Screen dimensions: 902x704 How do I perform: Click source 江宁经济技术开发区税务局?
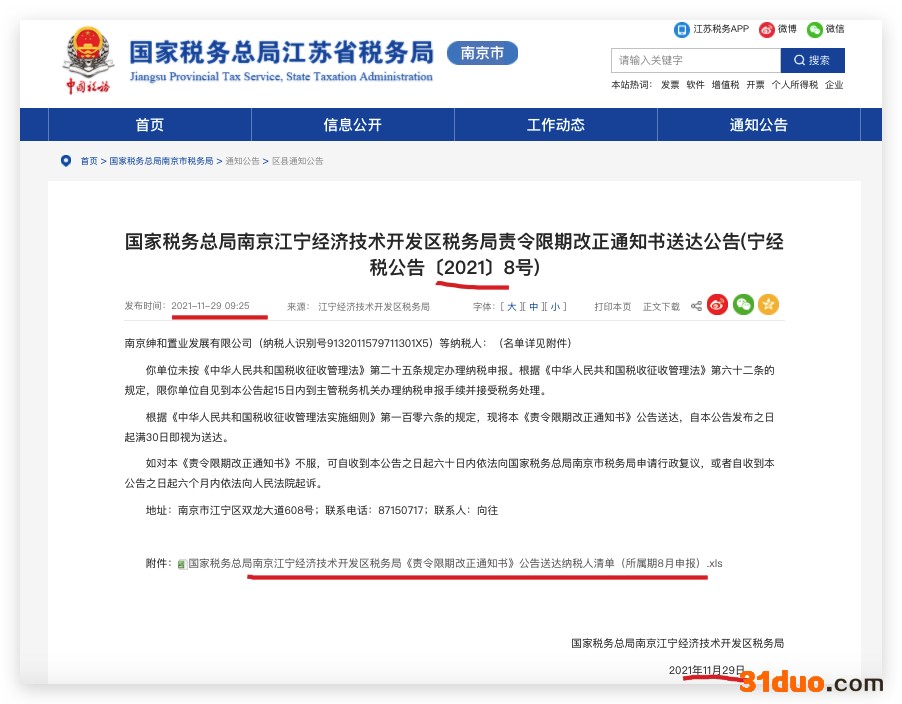coord(374,307)
